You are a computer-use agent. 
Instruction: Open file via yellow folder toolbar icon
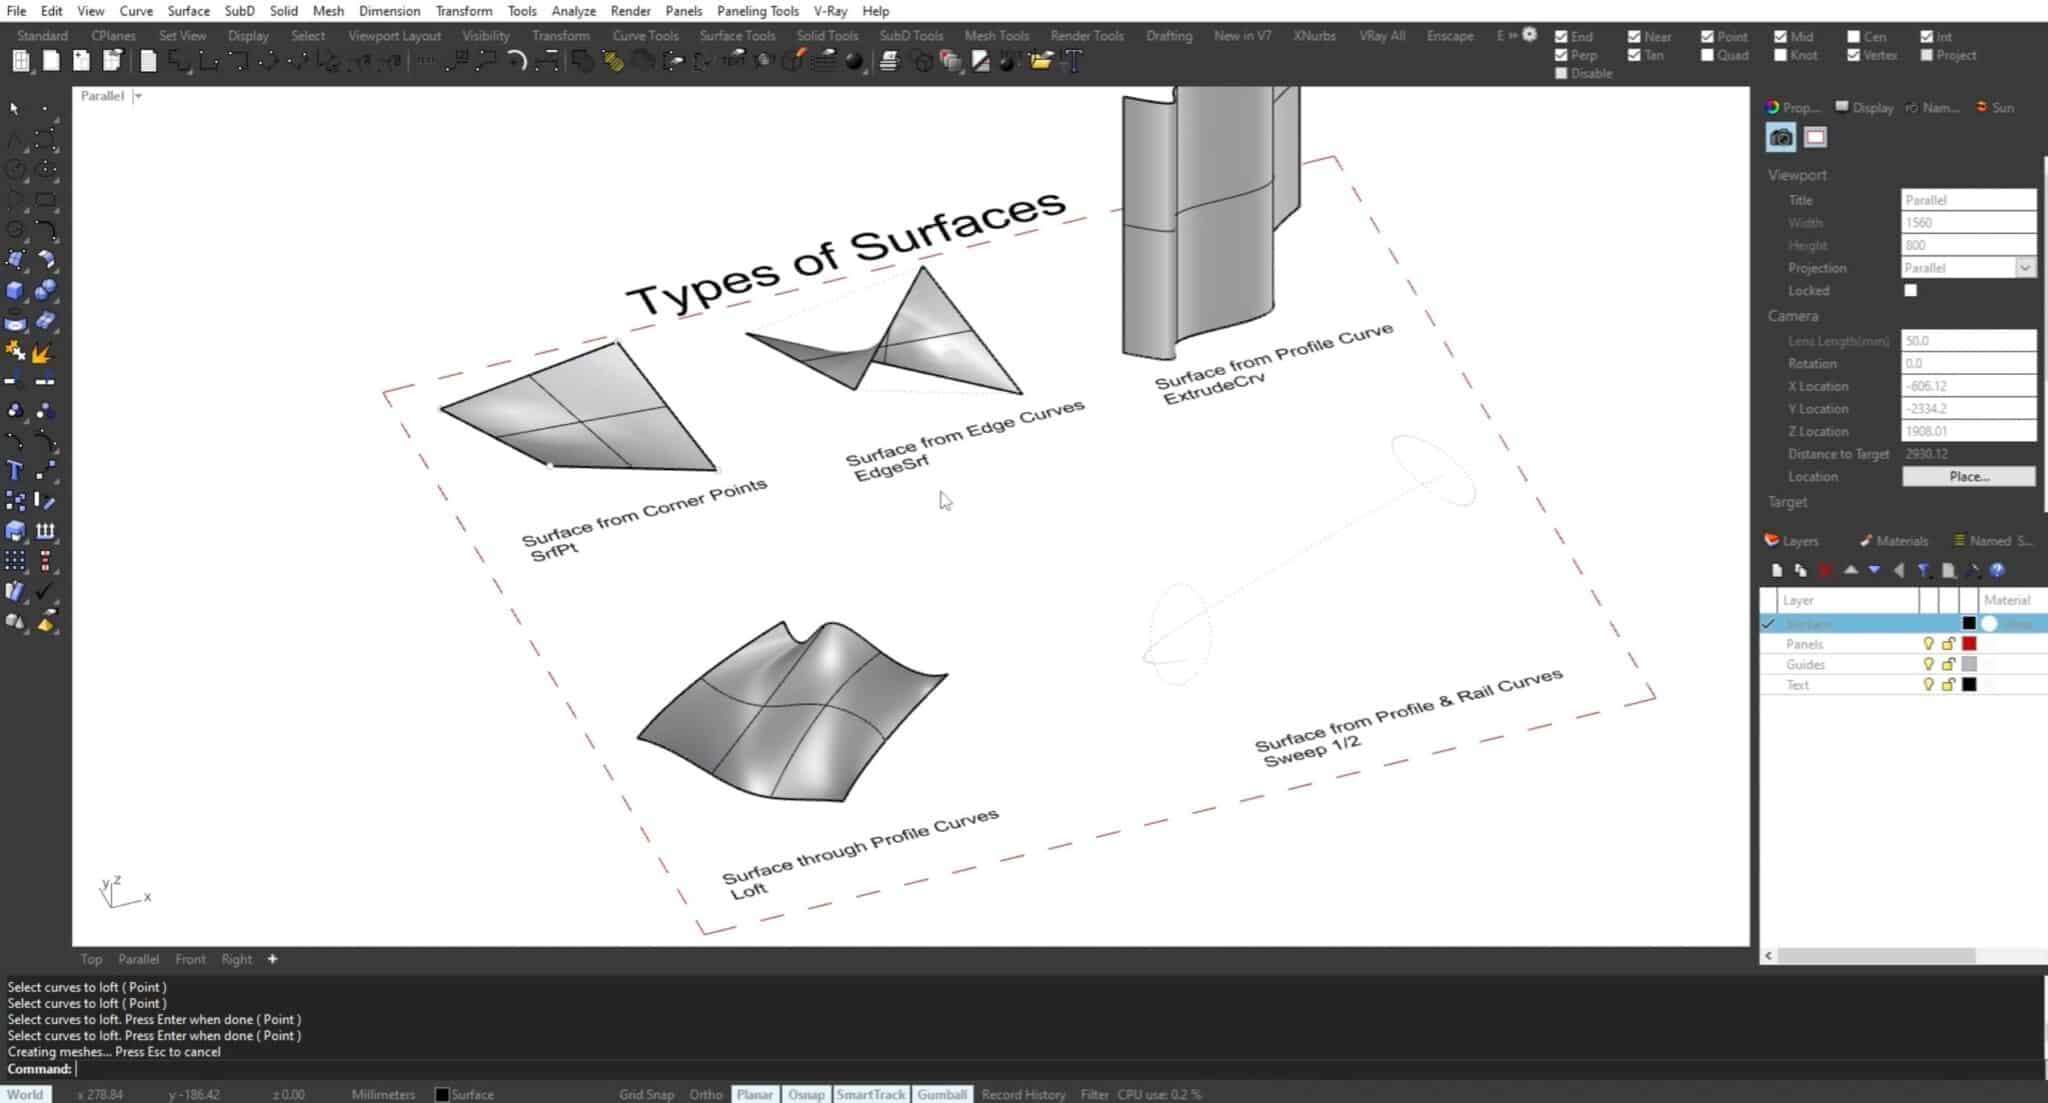1041,61
